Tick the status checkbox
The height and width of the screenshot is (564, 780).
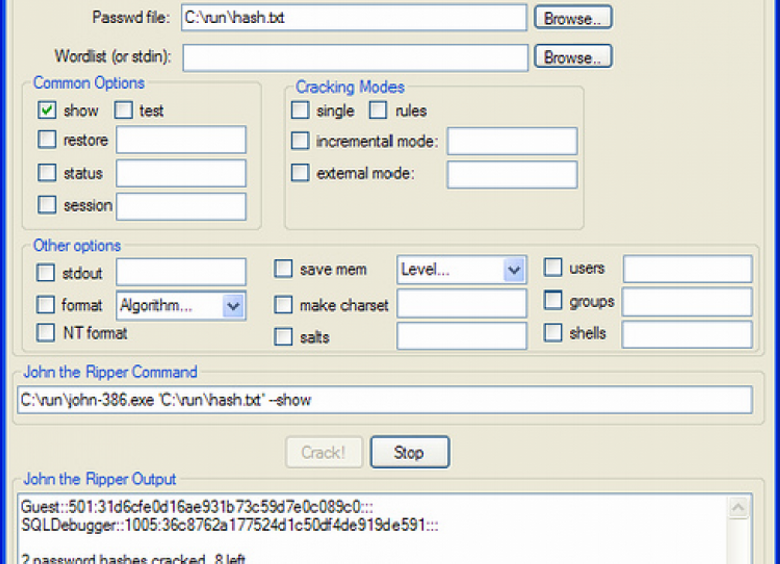click(47, 173)
